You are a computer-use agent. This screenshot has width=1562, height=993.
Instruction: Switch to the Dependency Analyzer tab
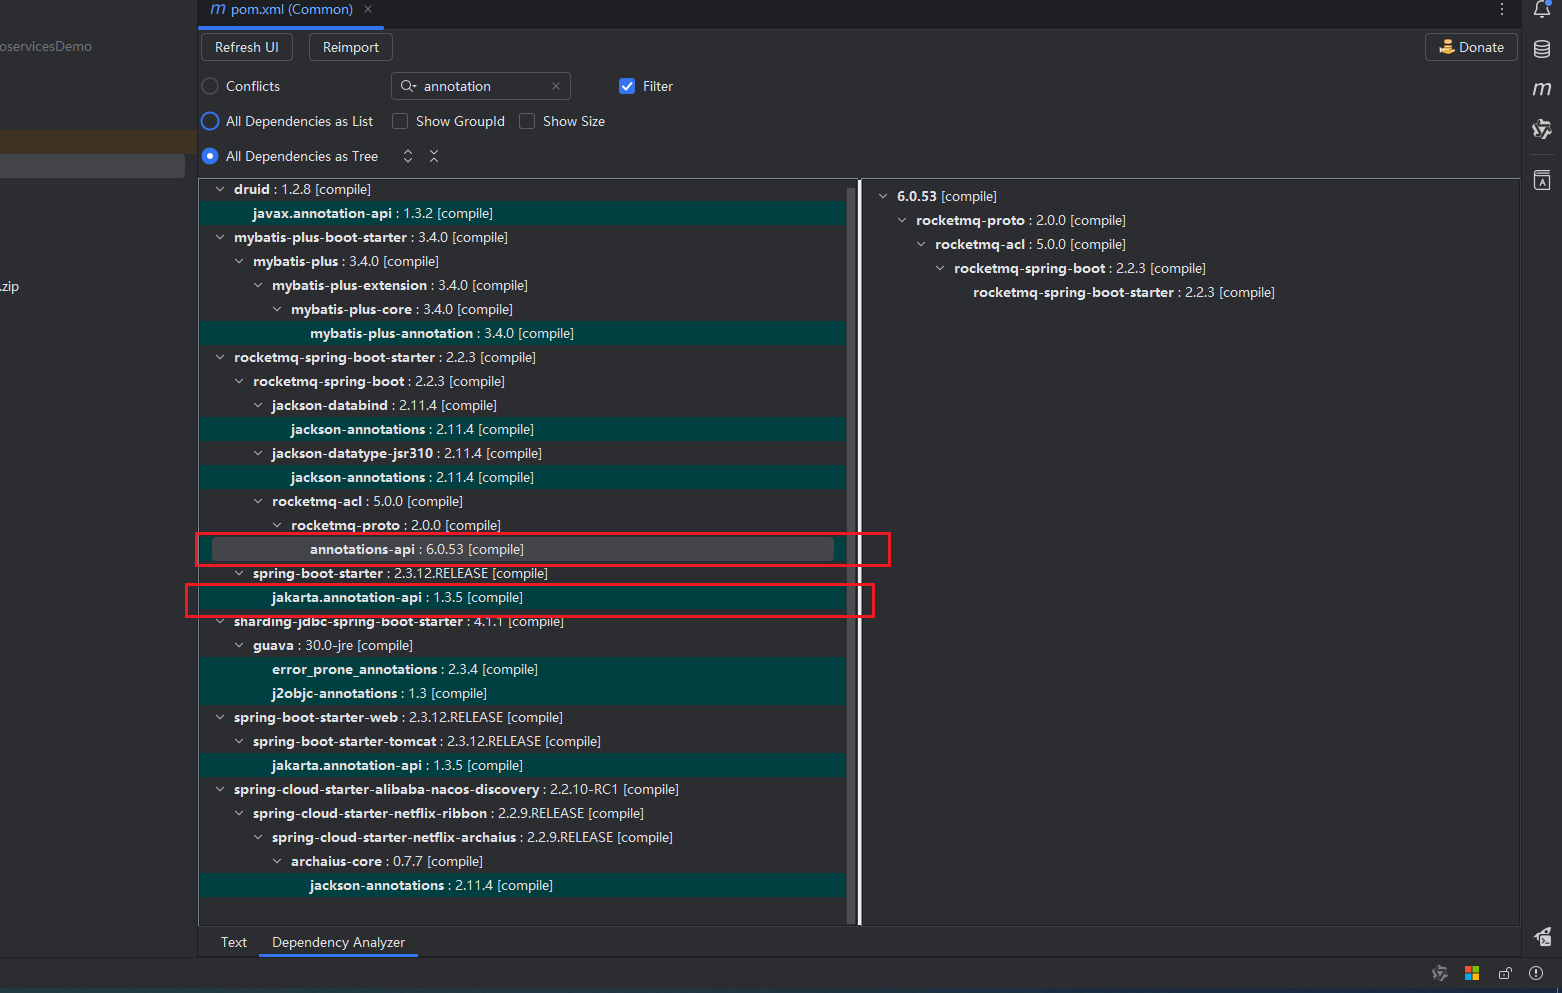tap(338, 942)
